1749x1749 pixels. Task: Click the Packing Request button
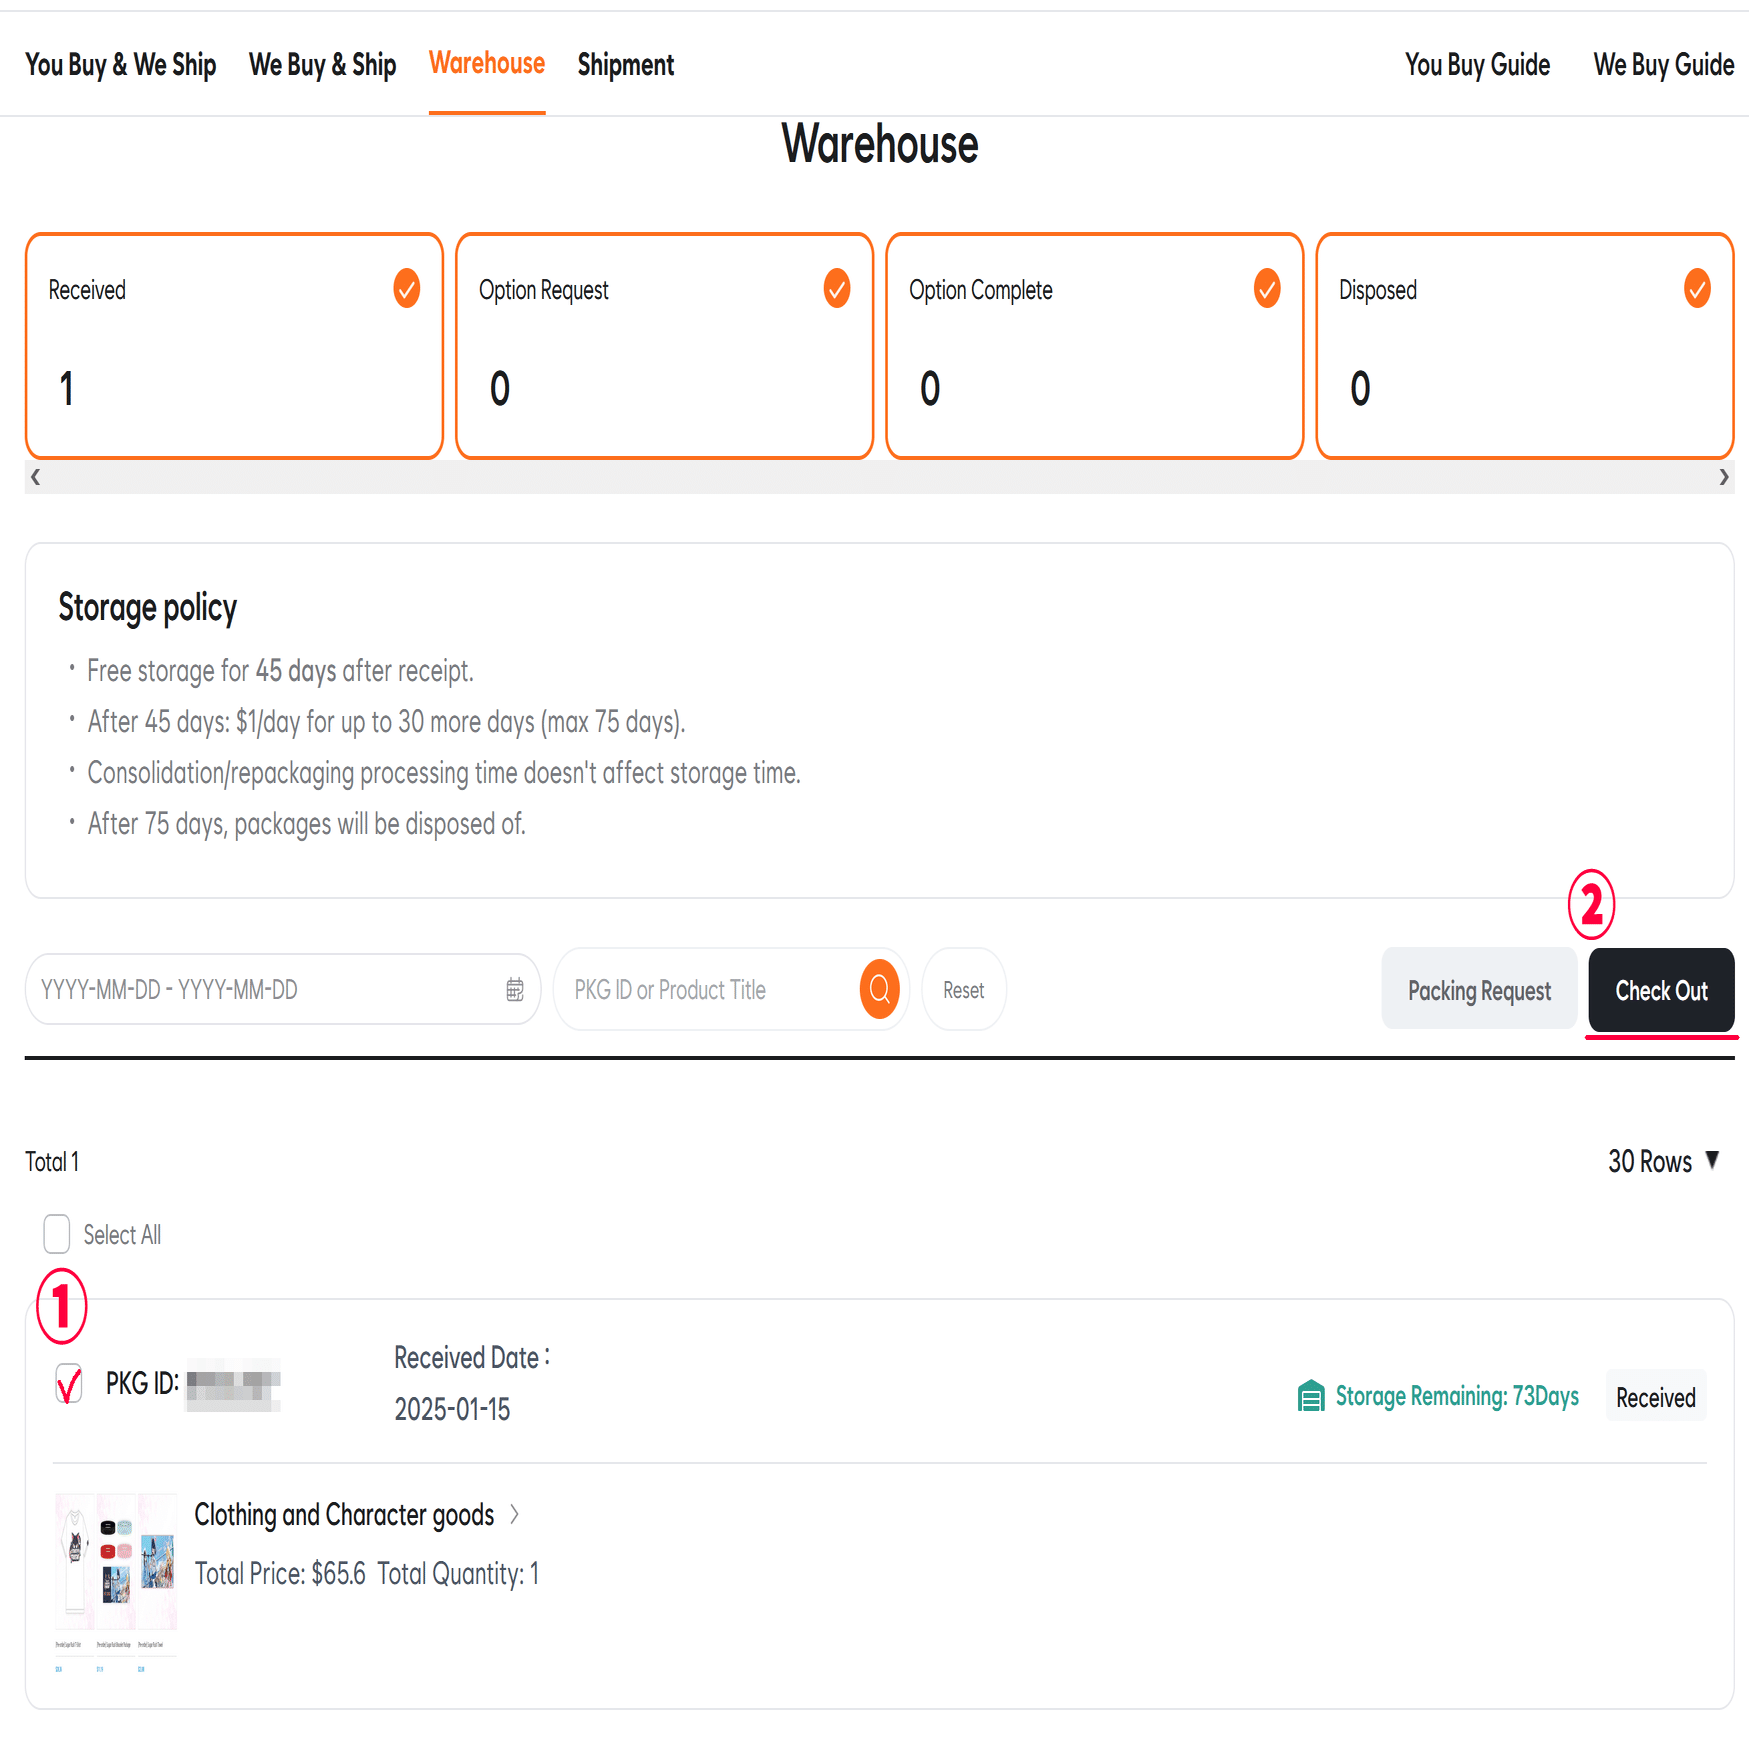(x=1478, y=990)
